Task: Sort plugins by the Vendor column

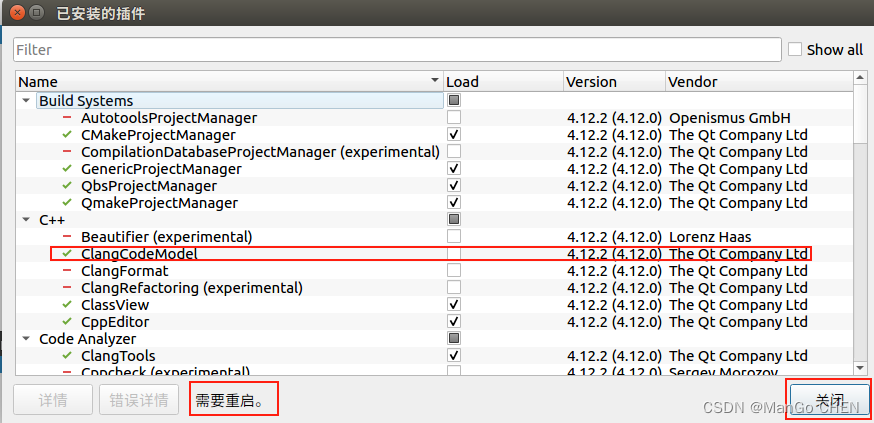Action: coord(758,82)
